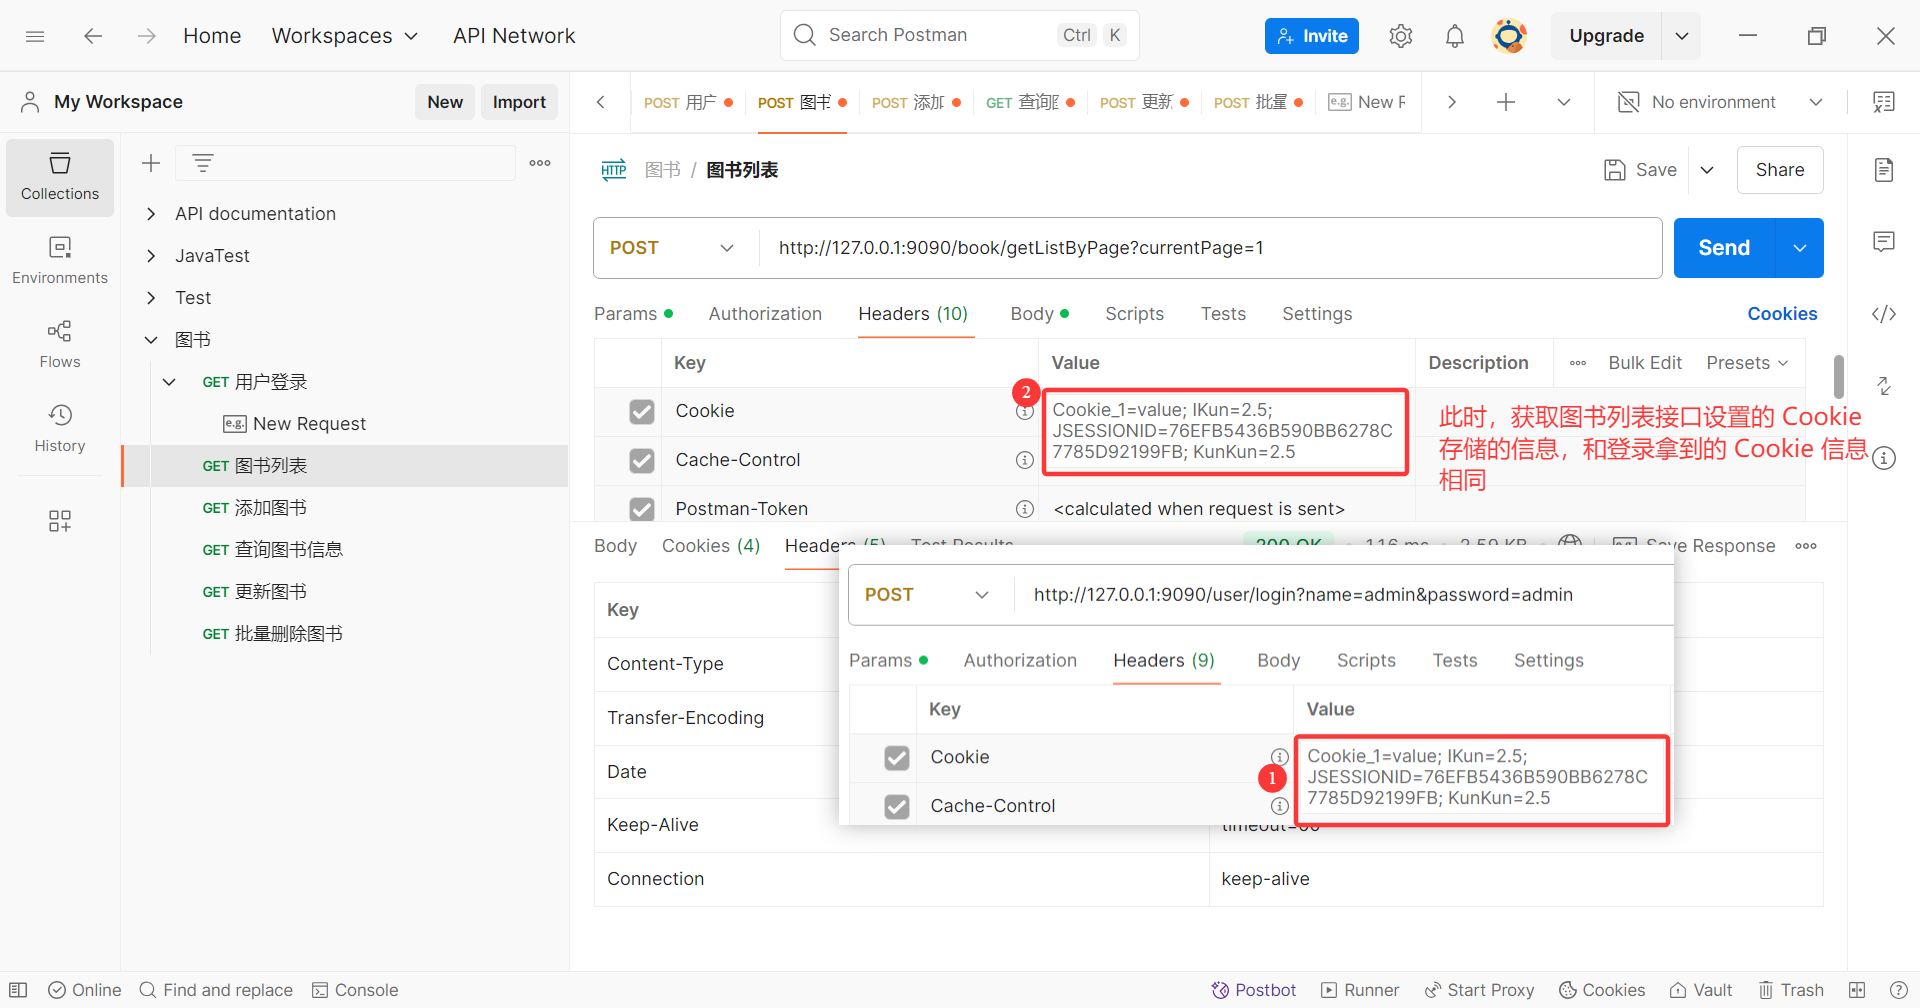
Task: Click the Invite button
Action: click(x=1311, y=36)
